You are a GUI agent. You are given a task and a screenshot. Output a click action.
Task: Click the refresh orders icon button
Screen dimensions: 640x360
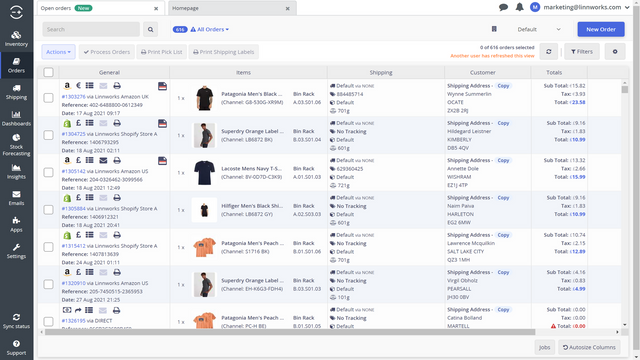click(x=549, y=52)
